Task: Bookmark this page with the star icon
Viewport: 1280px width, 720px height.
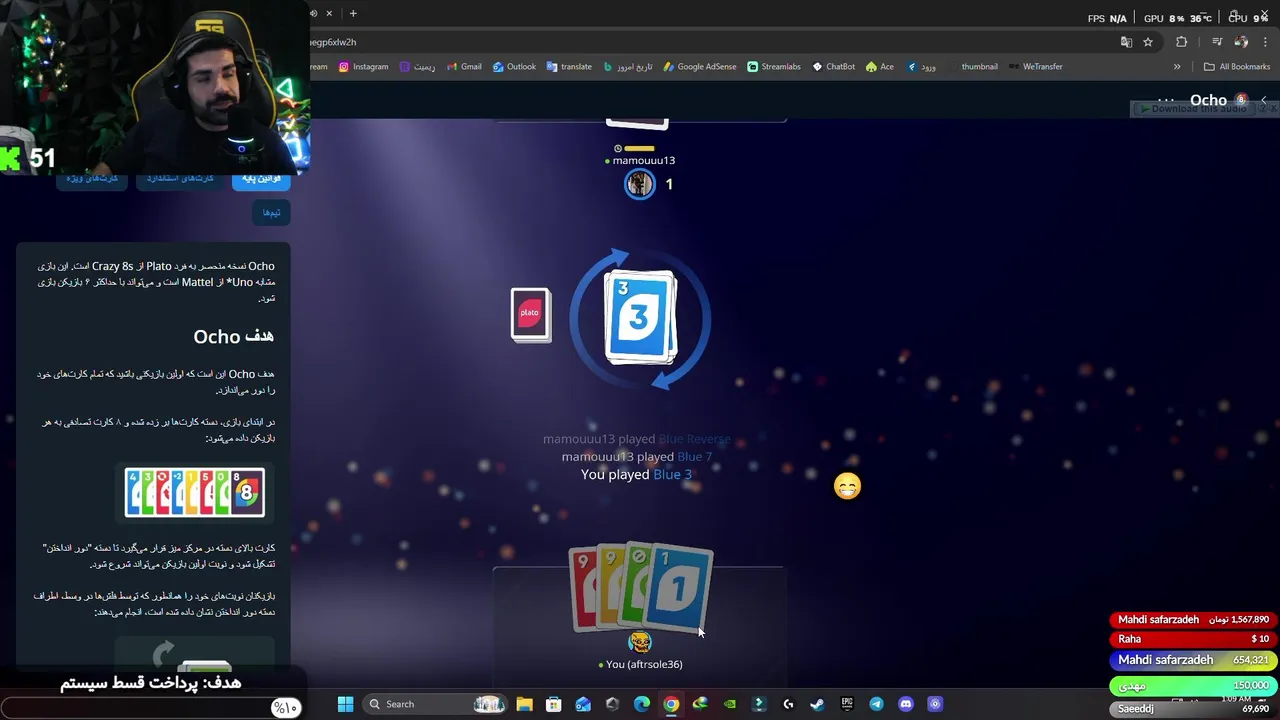Action: pos(1148,42)
